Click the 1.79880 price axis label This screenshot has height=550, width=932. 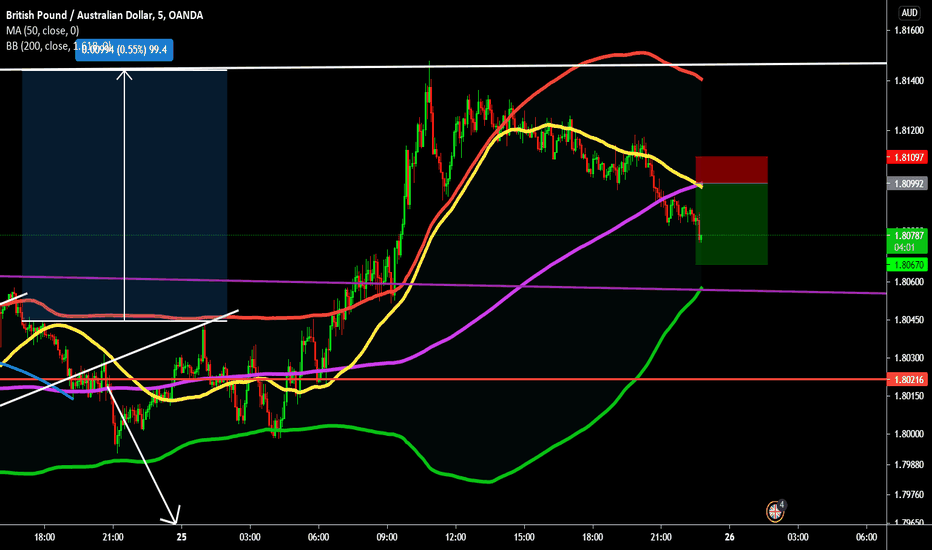tap(909, 464)
